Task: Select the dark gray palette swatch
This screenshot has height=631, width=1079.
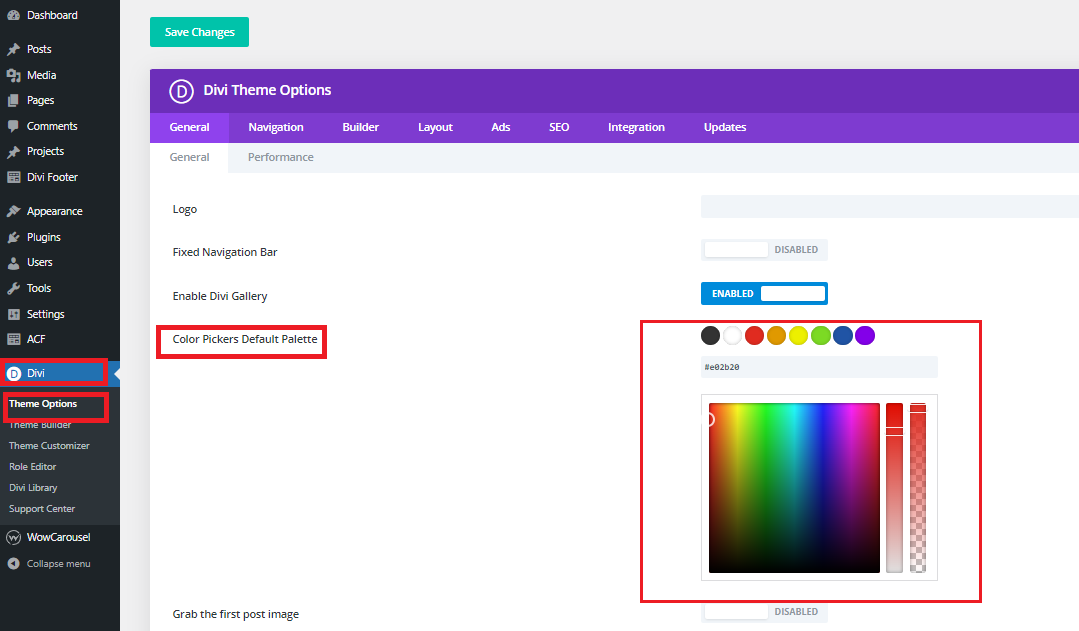Action: click(x=710, y=336)
